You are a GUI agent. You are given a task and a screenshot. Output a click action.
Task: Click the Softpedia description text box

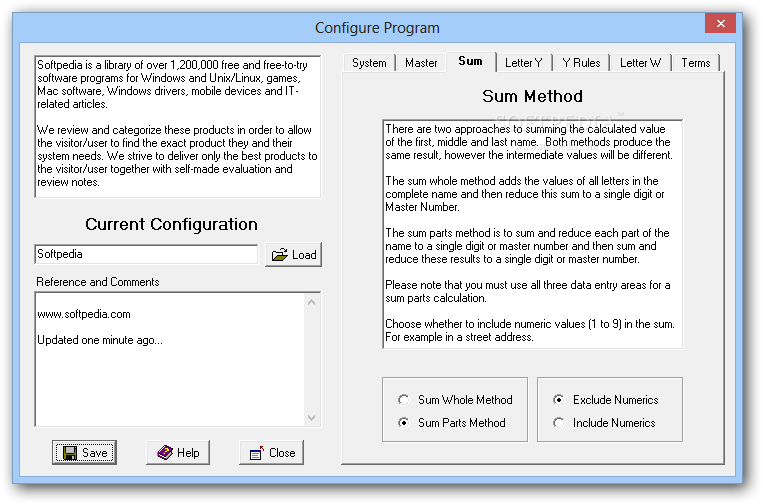click(178, 126)
